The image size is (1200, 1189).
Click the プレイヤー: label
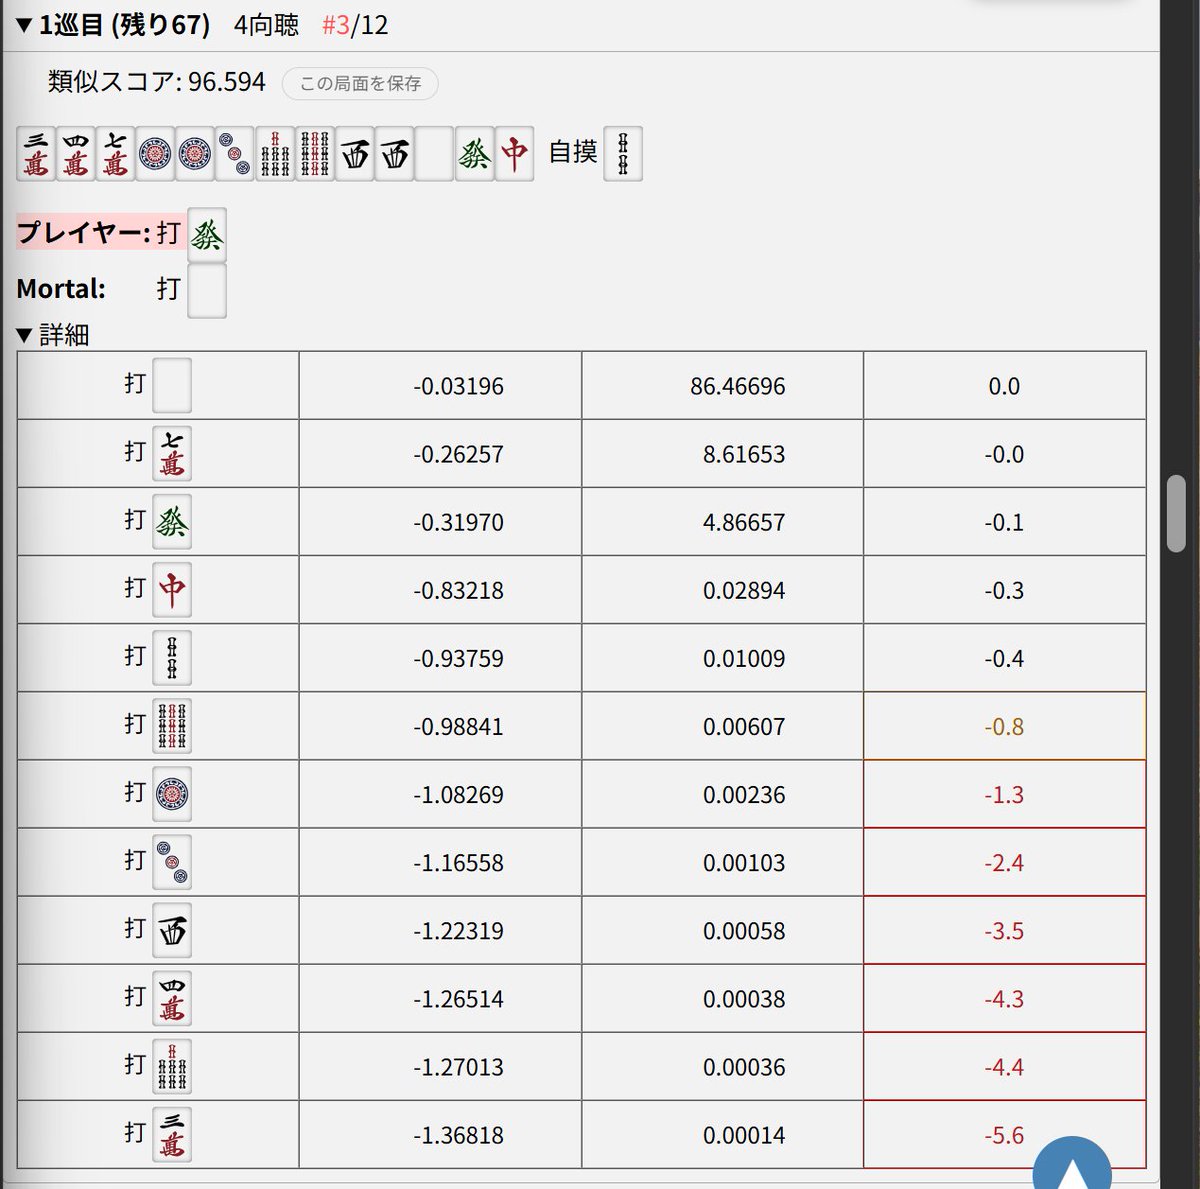(83, 233)
